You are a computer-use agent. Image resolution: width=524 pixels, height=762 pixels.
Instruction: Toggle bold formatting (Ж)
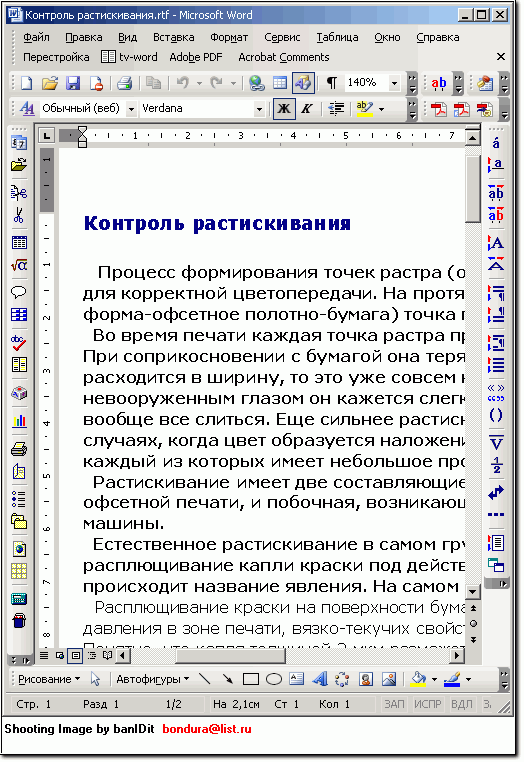tap(284, 109)
